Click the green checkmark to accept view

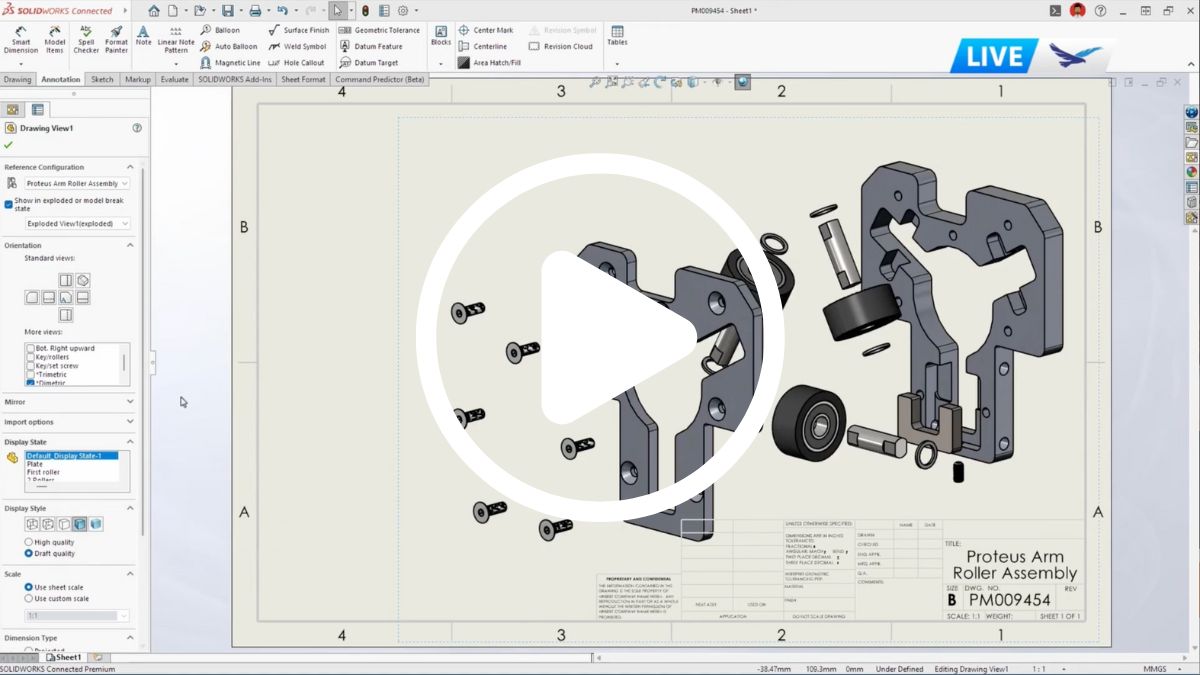(x=9, y=145)
